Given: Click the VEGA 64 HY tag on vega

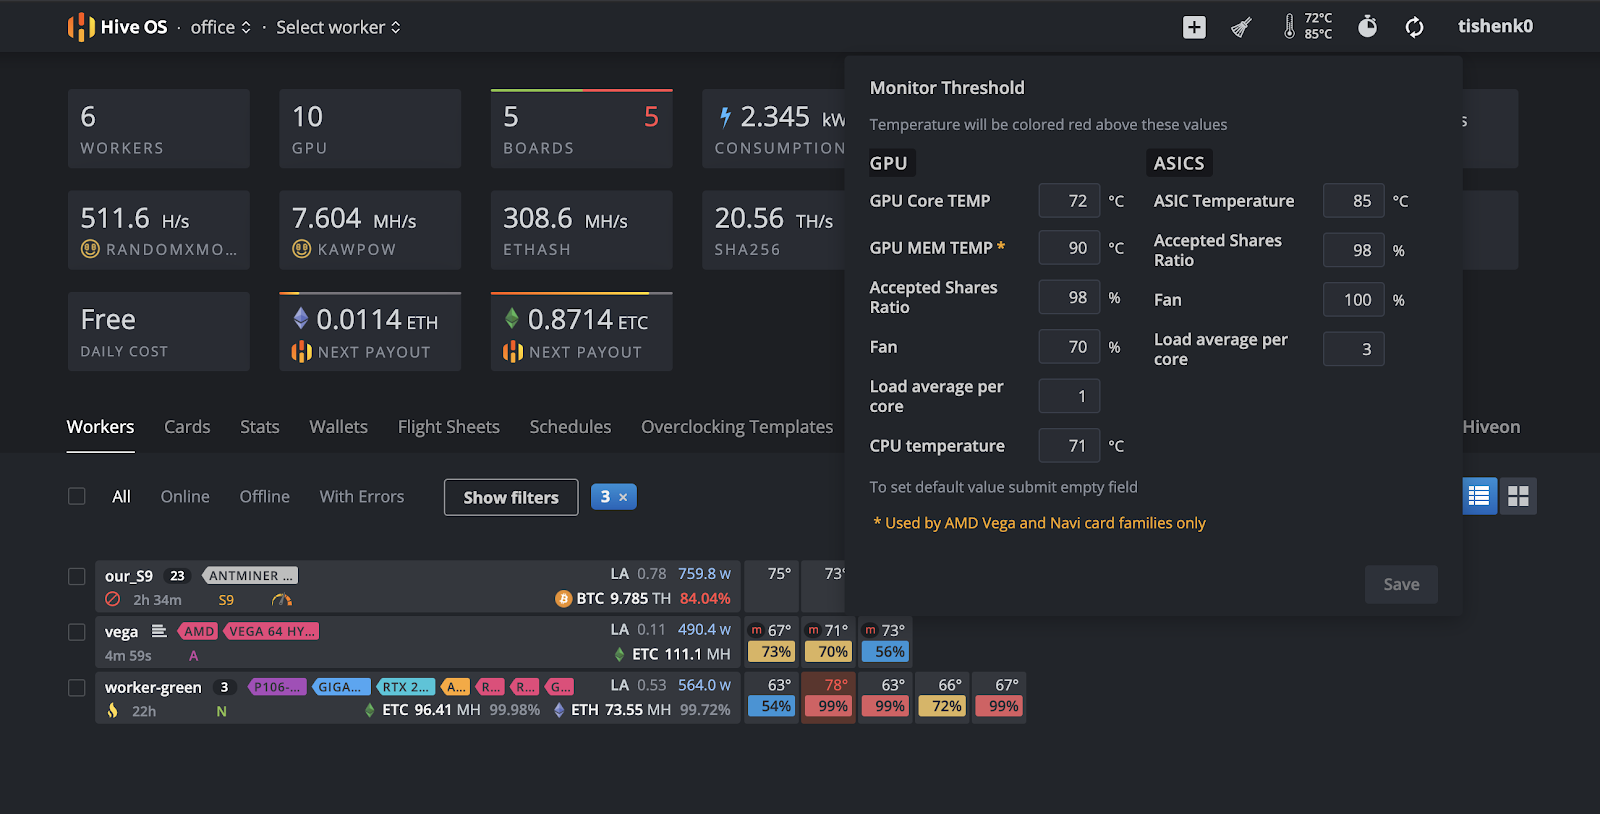Looking at the screenshot, I should click(x=271, y=631).
